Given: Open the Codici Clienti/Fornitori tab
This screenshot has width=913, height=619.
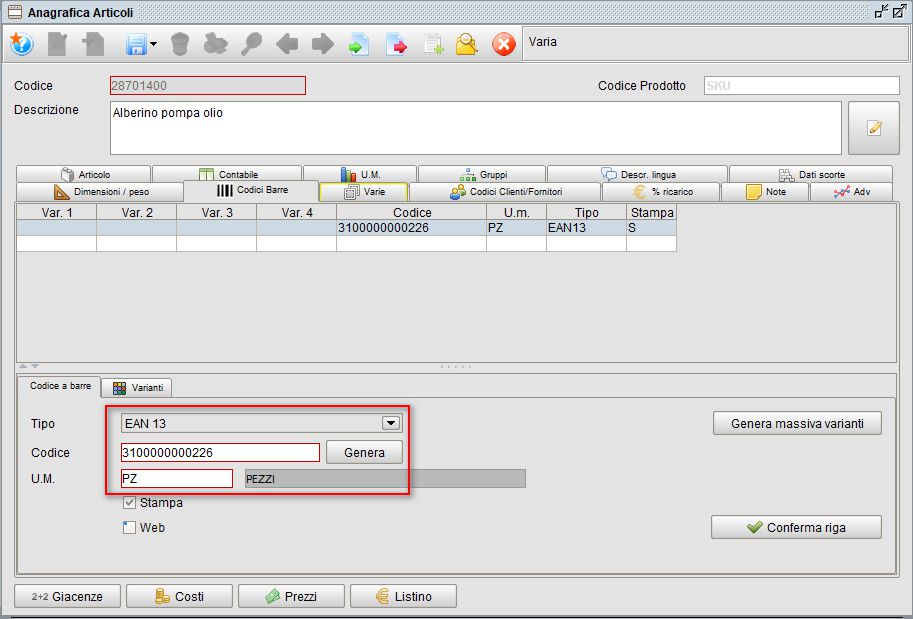Looking at the screenshot, I should click(505, 192).
